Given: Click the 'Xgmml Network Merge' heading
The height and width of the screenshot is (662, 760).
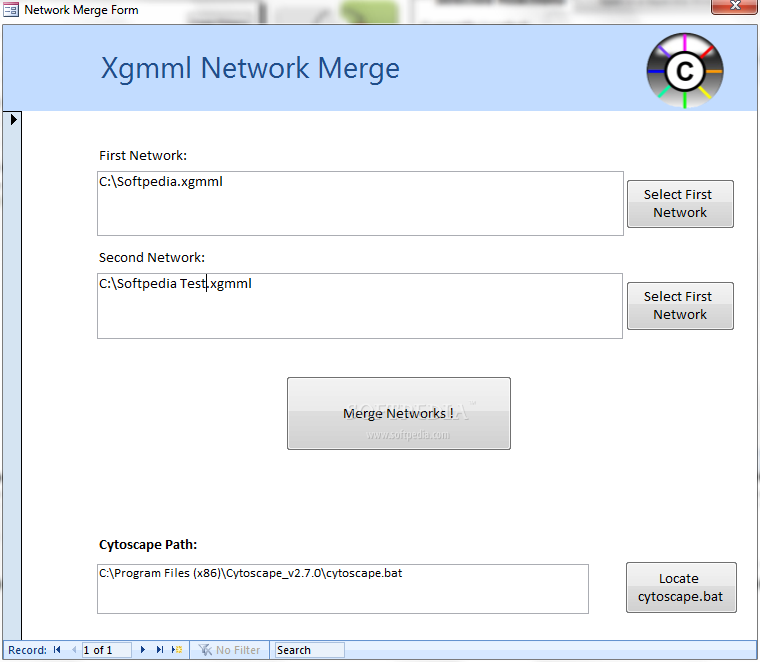Looking at the screenshot, I should [250, 68].
